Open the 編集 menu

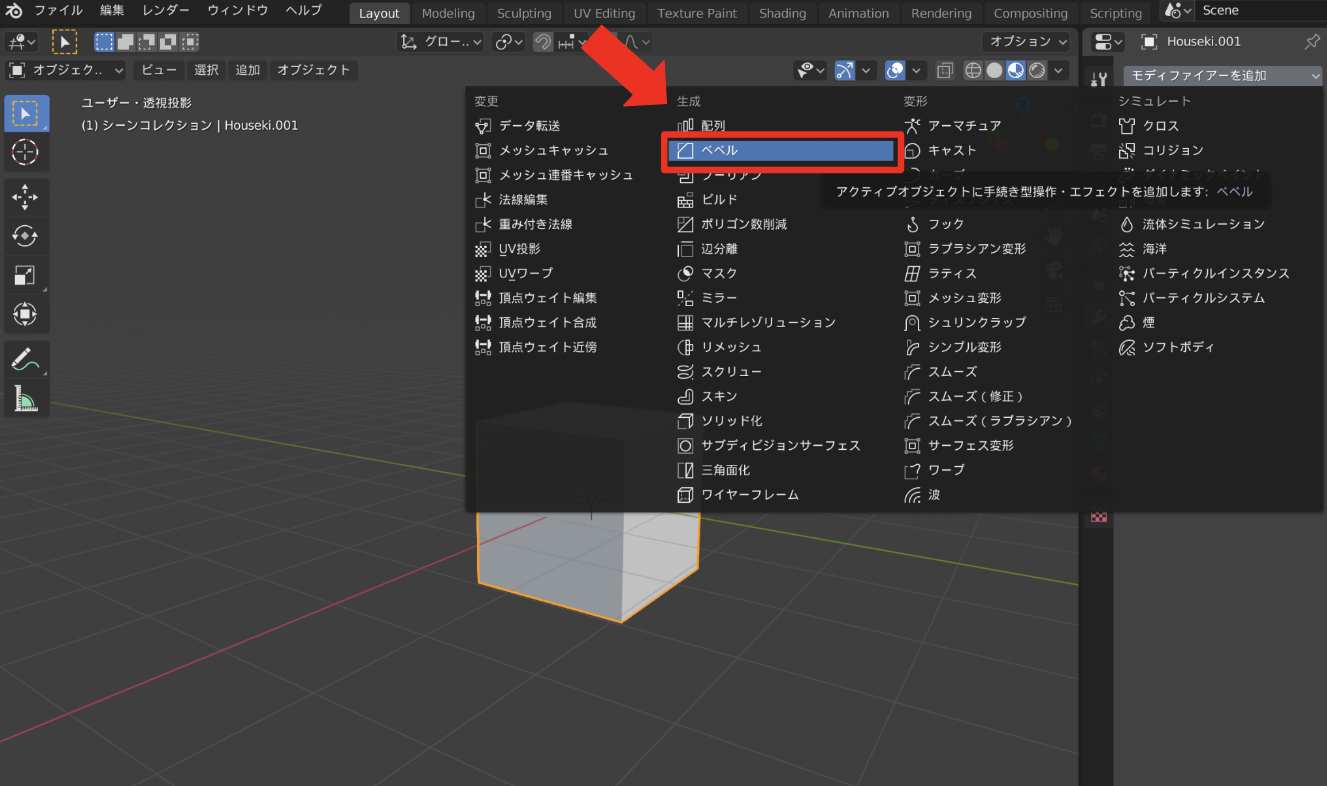[113, 11]
